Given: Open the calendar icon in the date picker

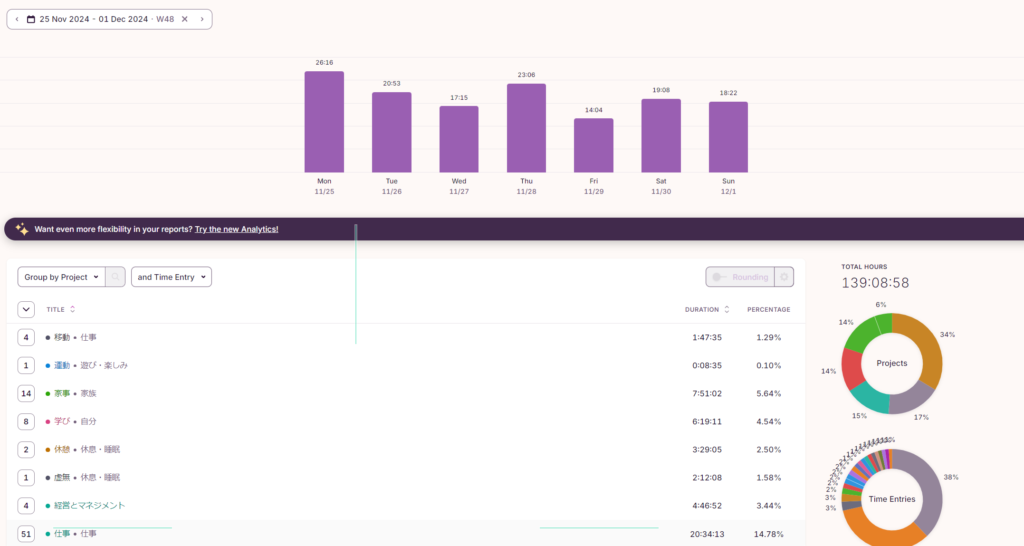Looking at the screenshot, I should pyautogui.click(x=31, y=19).
